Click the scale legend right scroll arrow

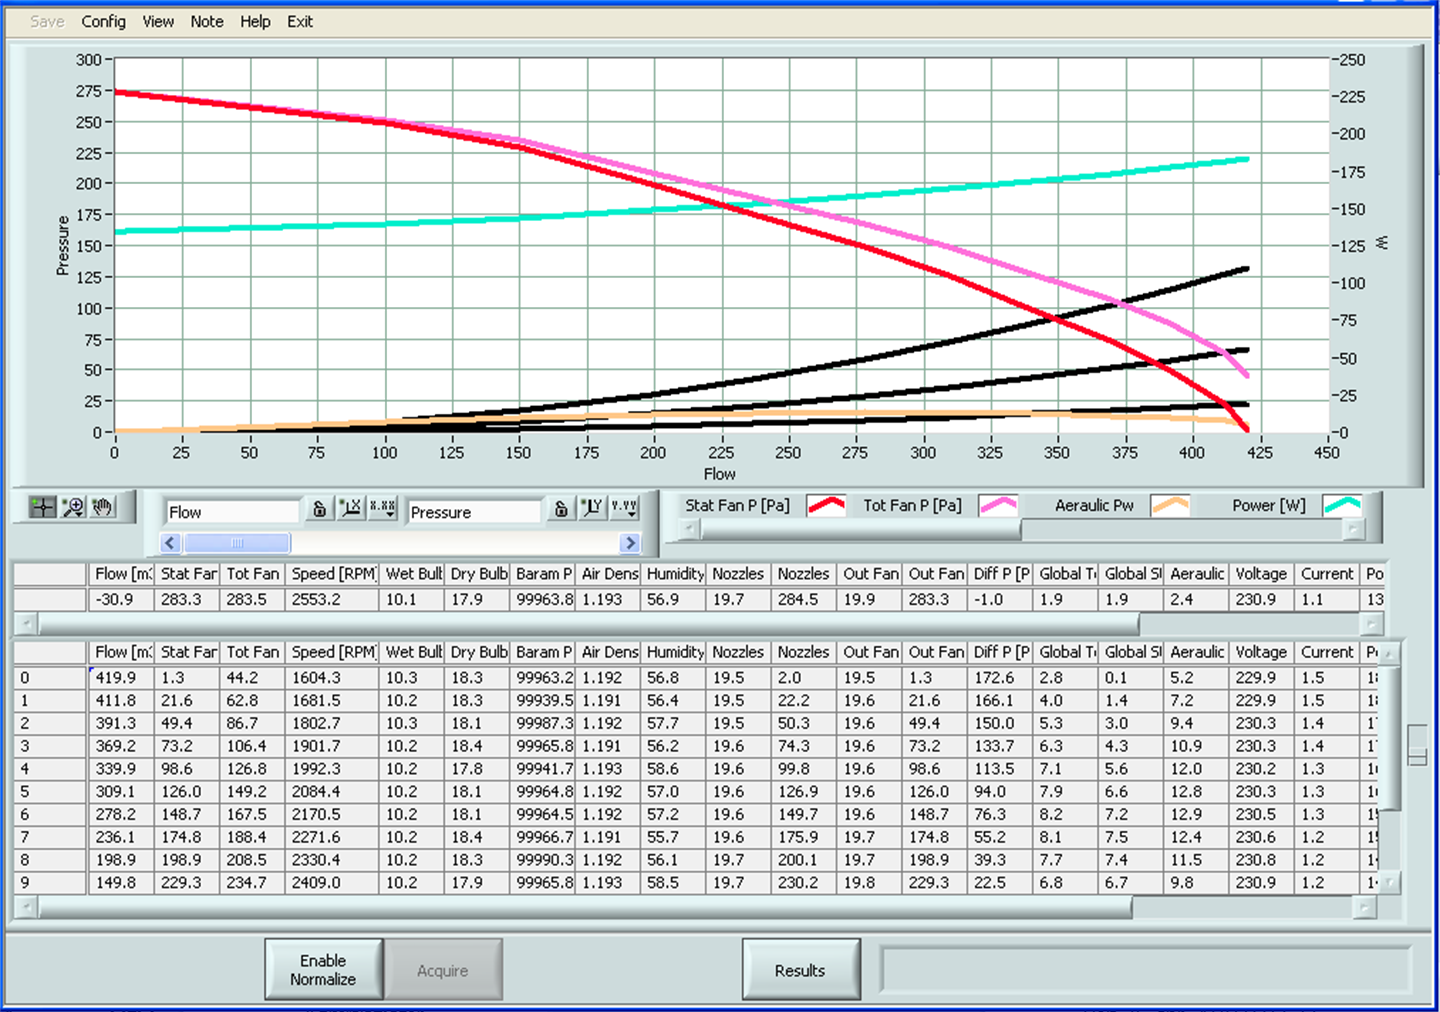click(x=630, y=543)
